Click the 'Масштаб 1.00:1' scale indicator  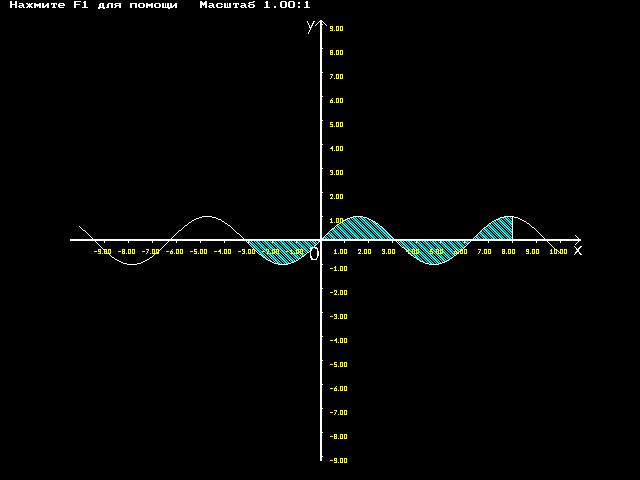pos(255,5)
